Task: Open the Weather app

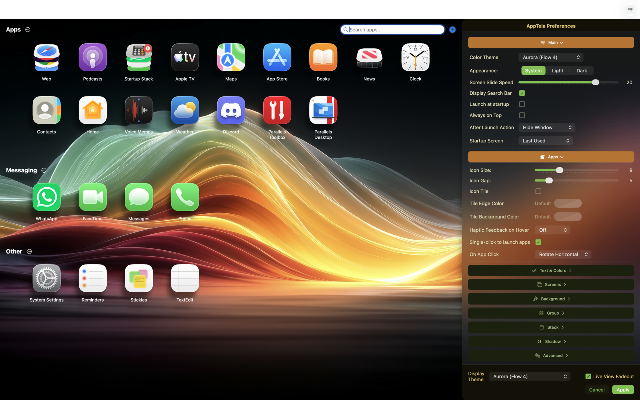Action: tap(185, 109)
